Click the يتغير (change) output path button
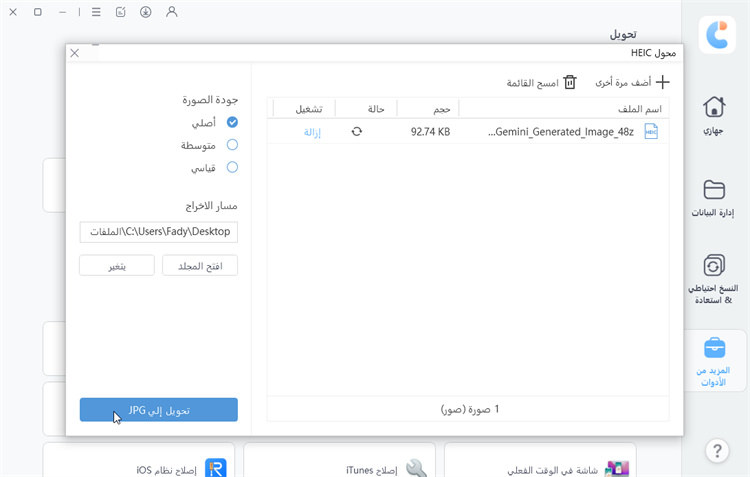 coord(117,265)
